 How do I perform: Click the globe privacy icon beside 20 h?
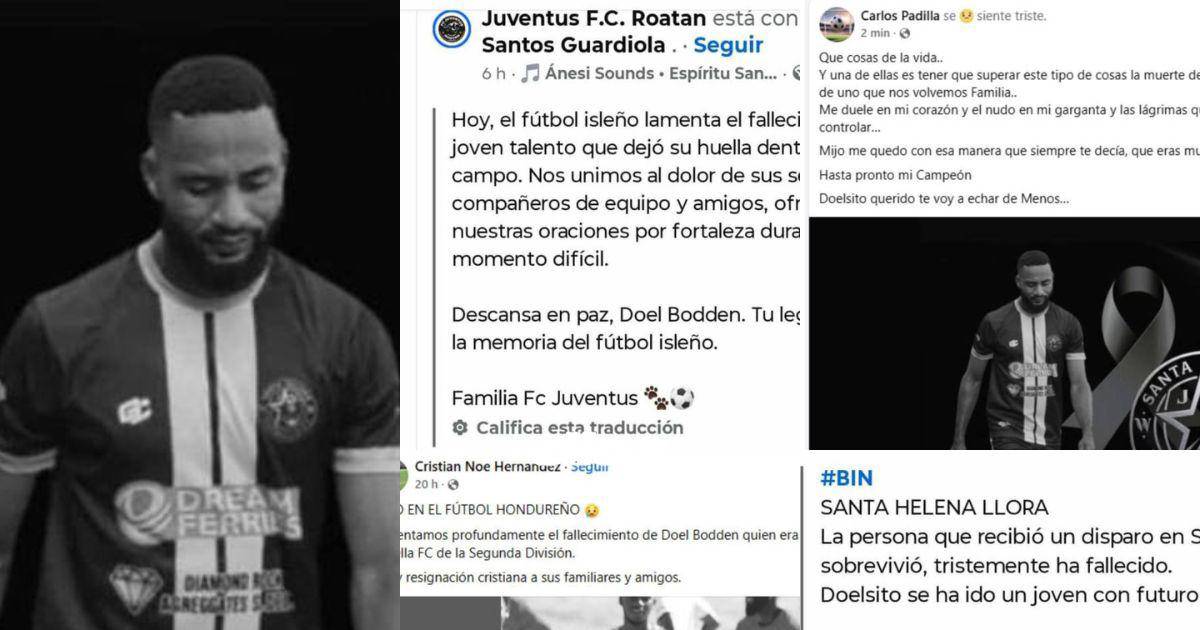point(454,485)
